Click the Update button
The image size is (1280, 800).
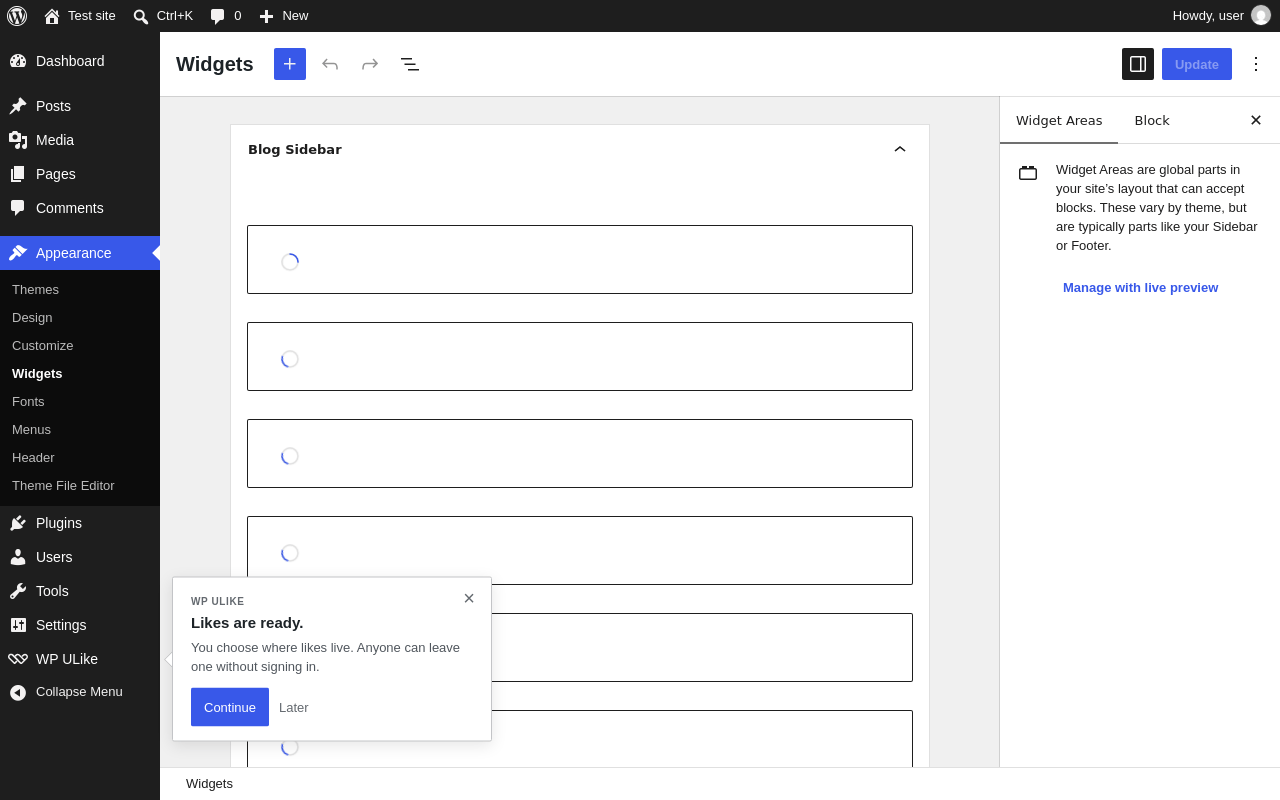1197,64
